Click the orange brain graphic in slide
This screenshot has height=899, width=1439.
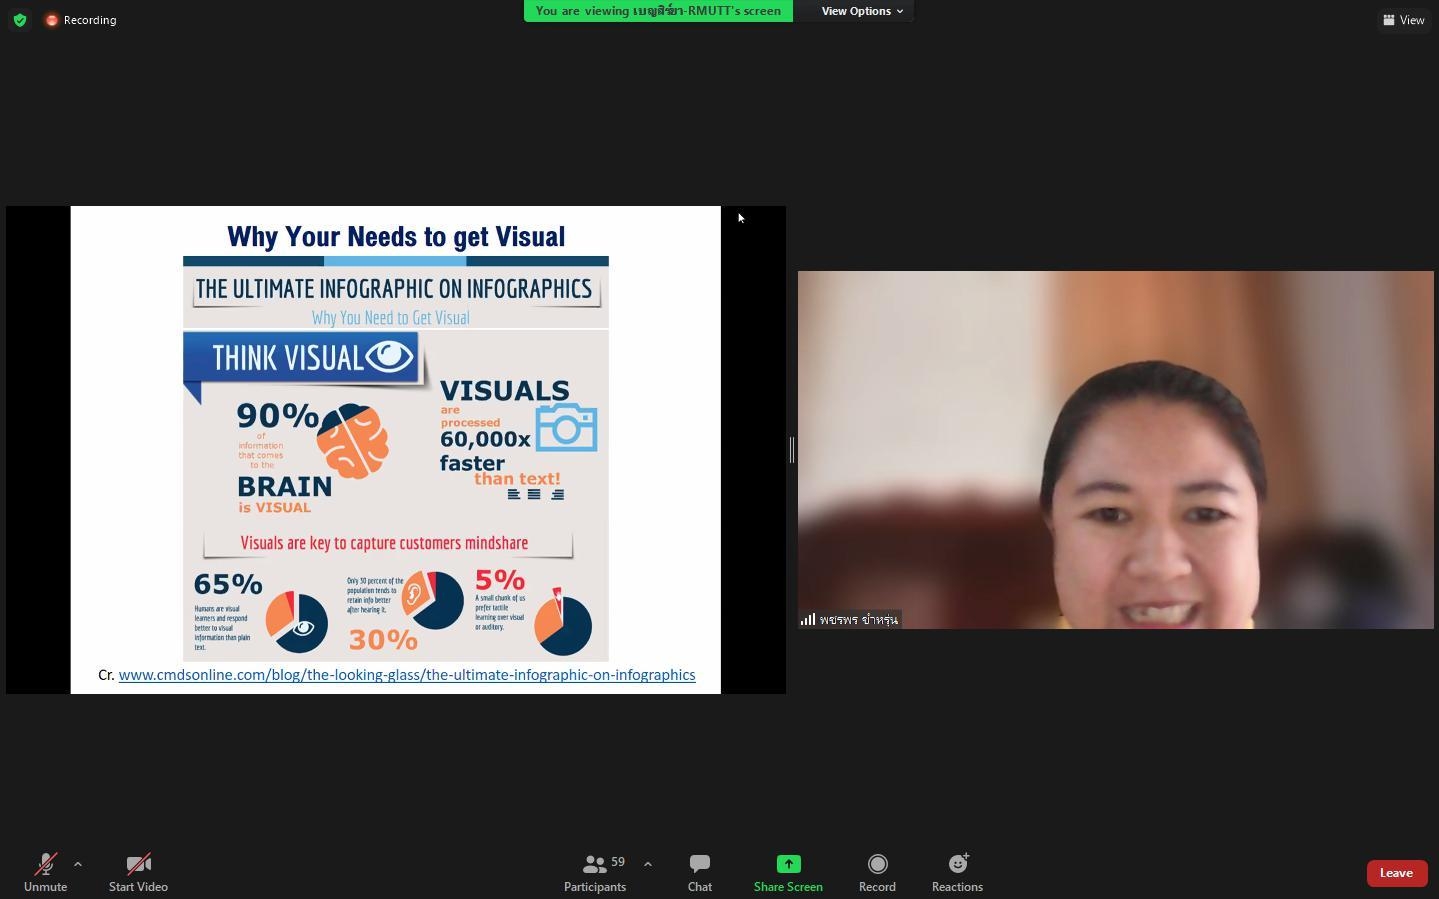(x=353, y=441)
